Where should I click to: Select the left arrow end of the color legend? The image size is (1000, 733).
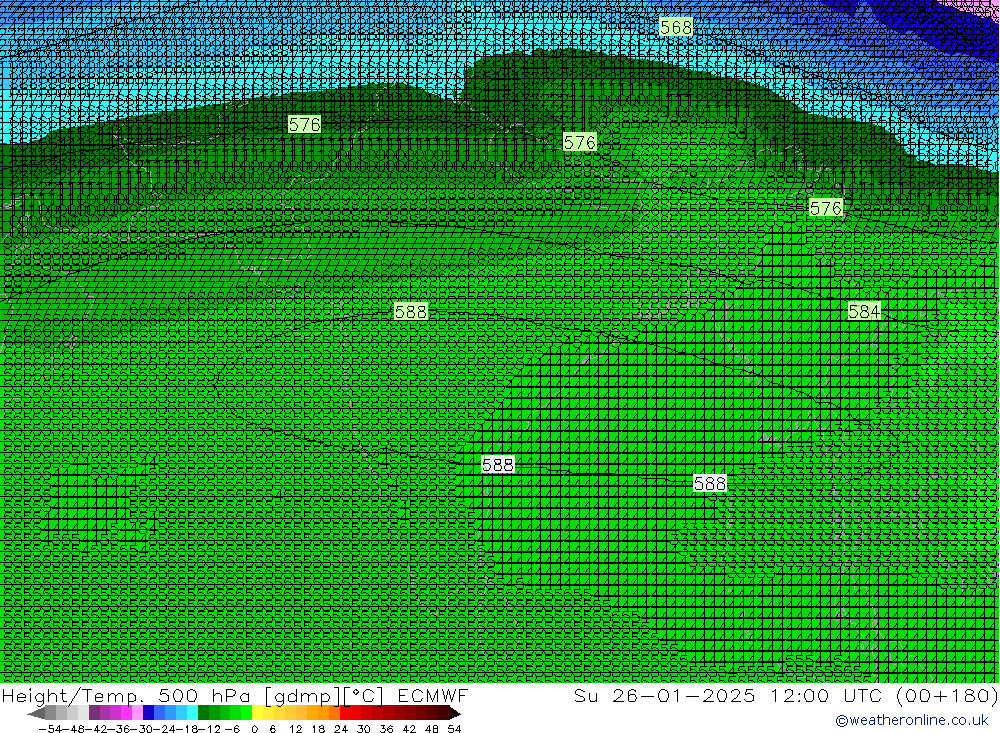click(x=36, y=714)
